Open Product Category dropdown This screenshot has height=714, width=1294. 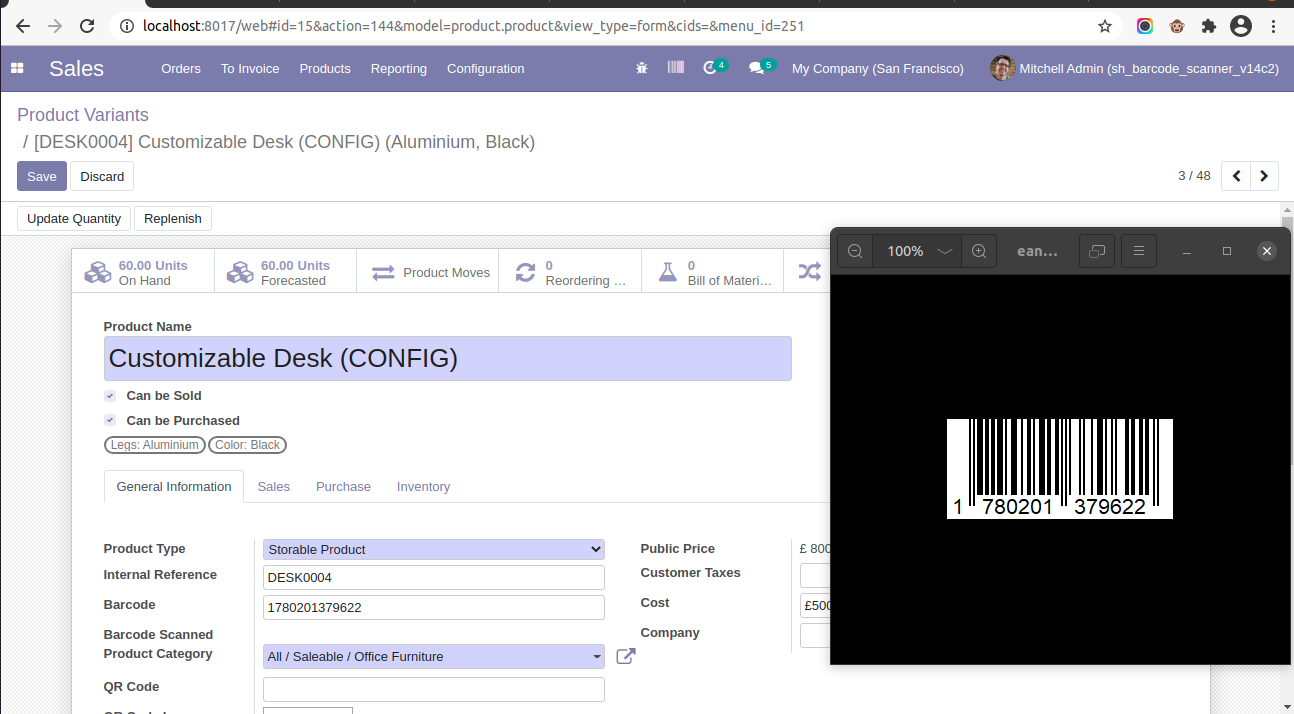434,656
